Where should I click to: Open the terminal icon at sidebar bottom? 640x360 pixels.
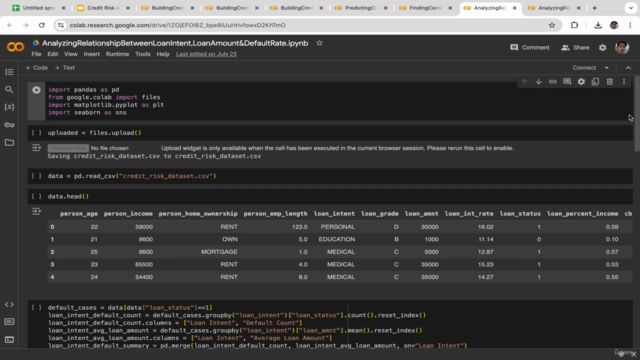click(9, 340)
